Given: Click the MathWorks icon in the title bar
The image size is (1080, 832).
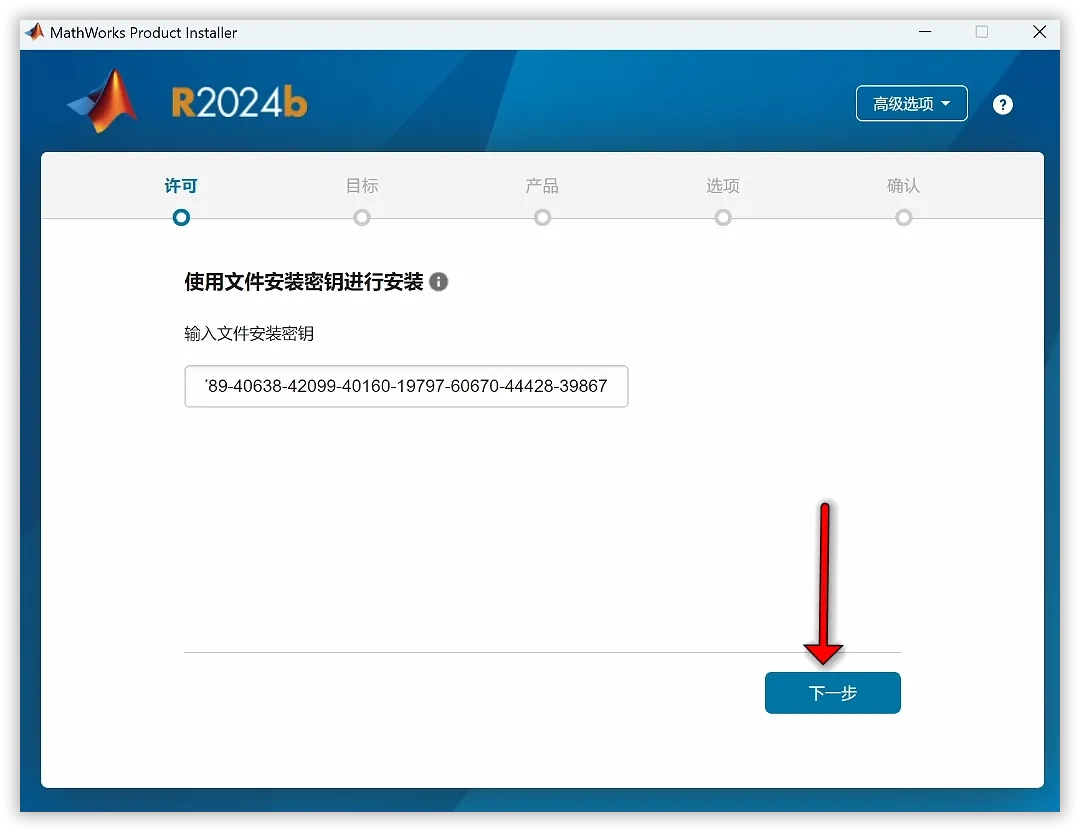Looking at the screenshot, I should 34,32.
